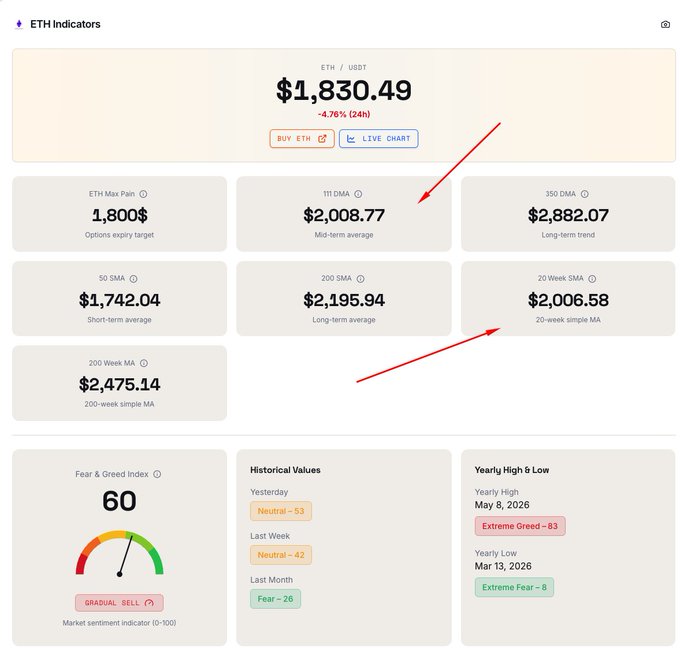The height and width of the screenshot is (652, 680).
Task: Show info for 200 Week MA
Action: pos(144,363)
